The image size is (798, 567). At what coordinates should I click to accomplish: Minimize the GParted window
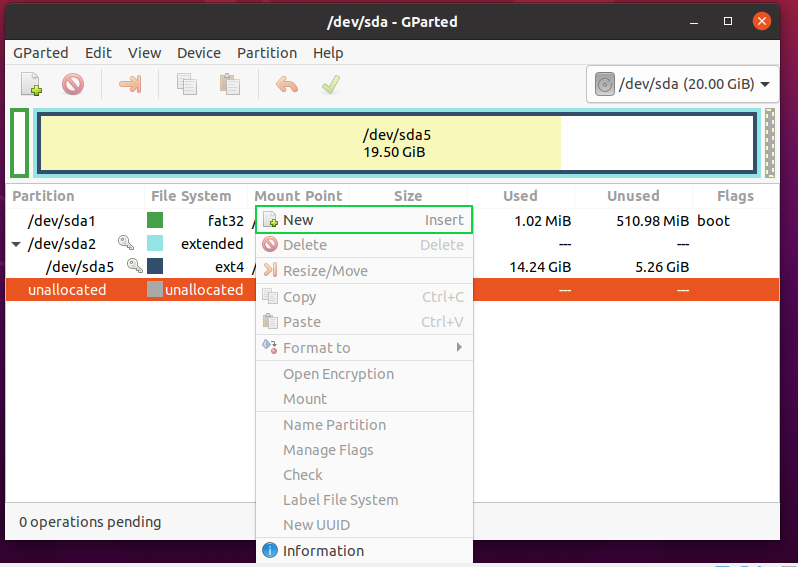pyautogui.click(x=694, y=21)
